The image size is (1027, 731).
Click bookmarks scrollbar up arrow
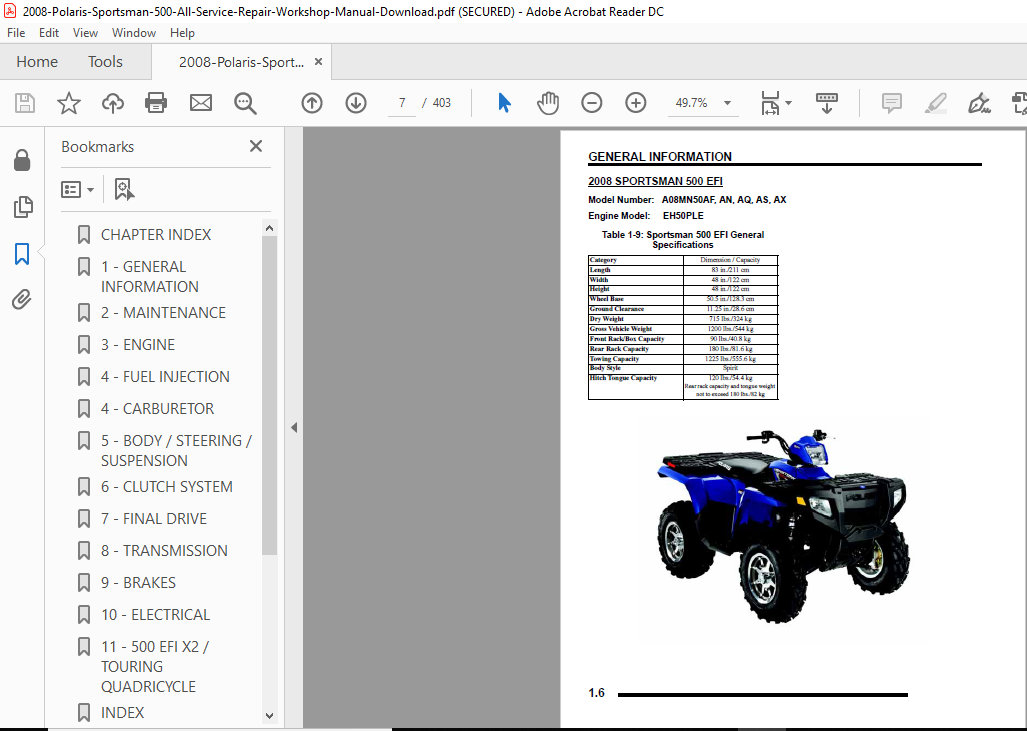(269, 228)
